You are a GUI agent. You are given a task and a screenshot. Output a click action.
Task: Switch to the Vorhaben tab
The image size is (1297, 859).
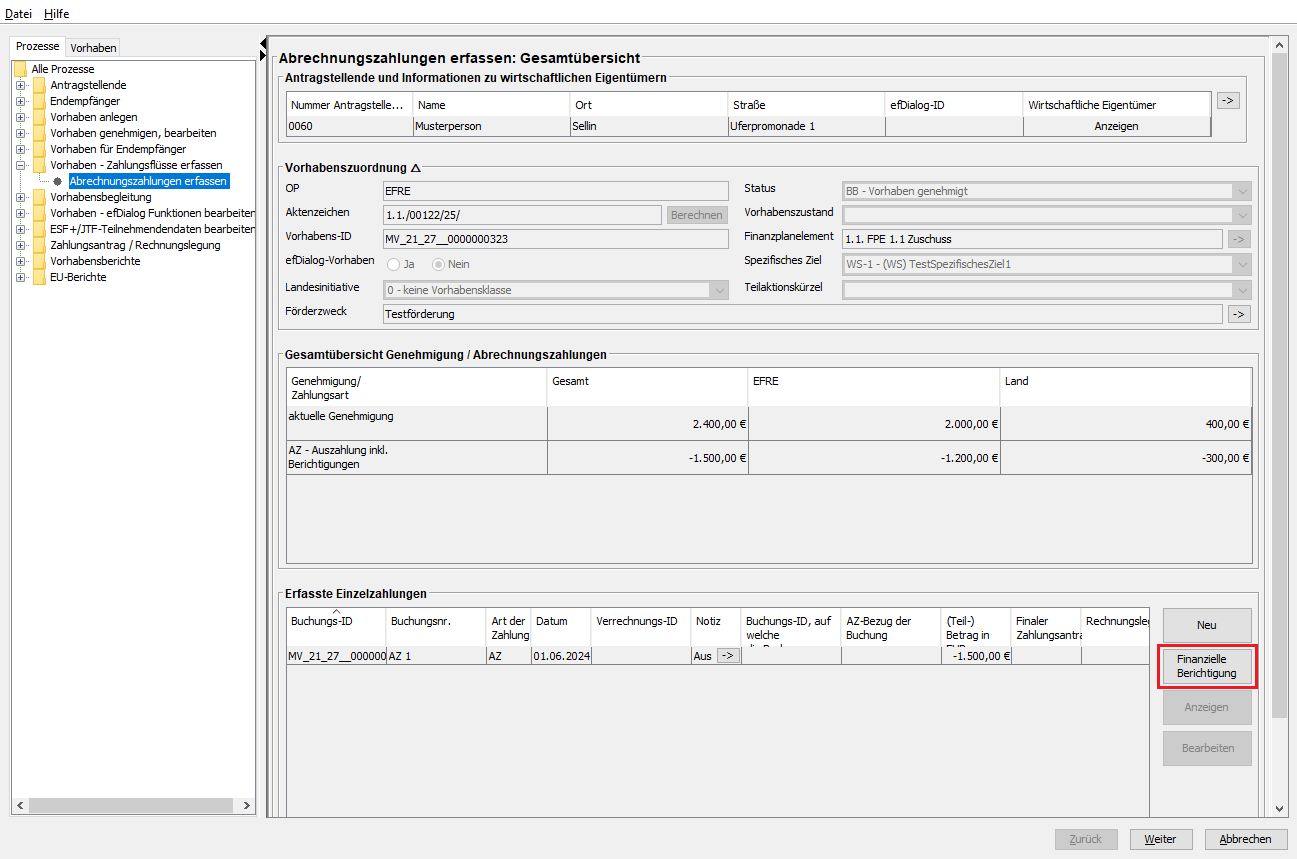click(93, 48)
